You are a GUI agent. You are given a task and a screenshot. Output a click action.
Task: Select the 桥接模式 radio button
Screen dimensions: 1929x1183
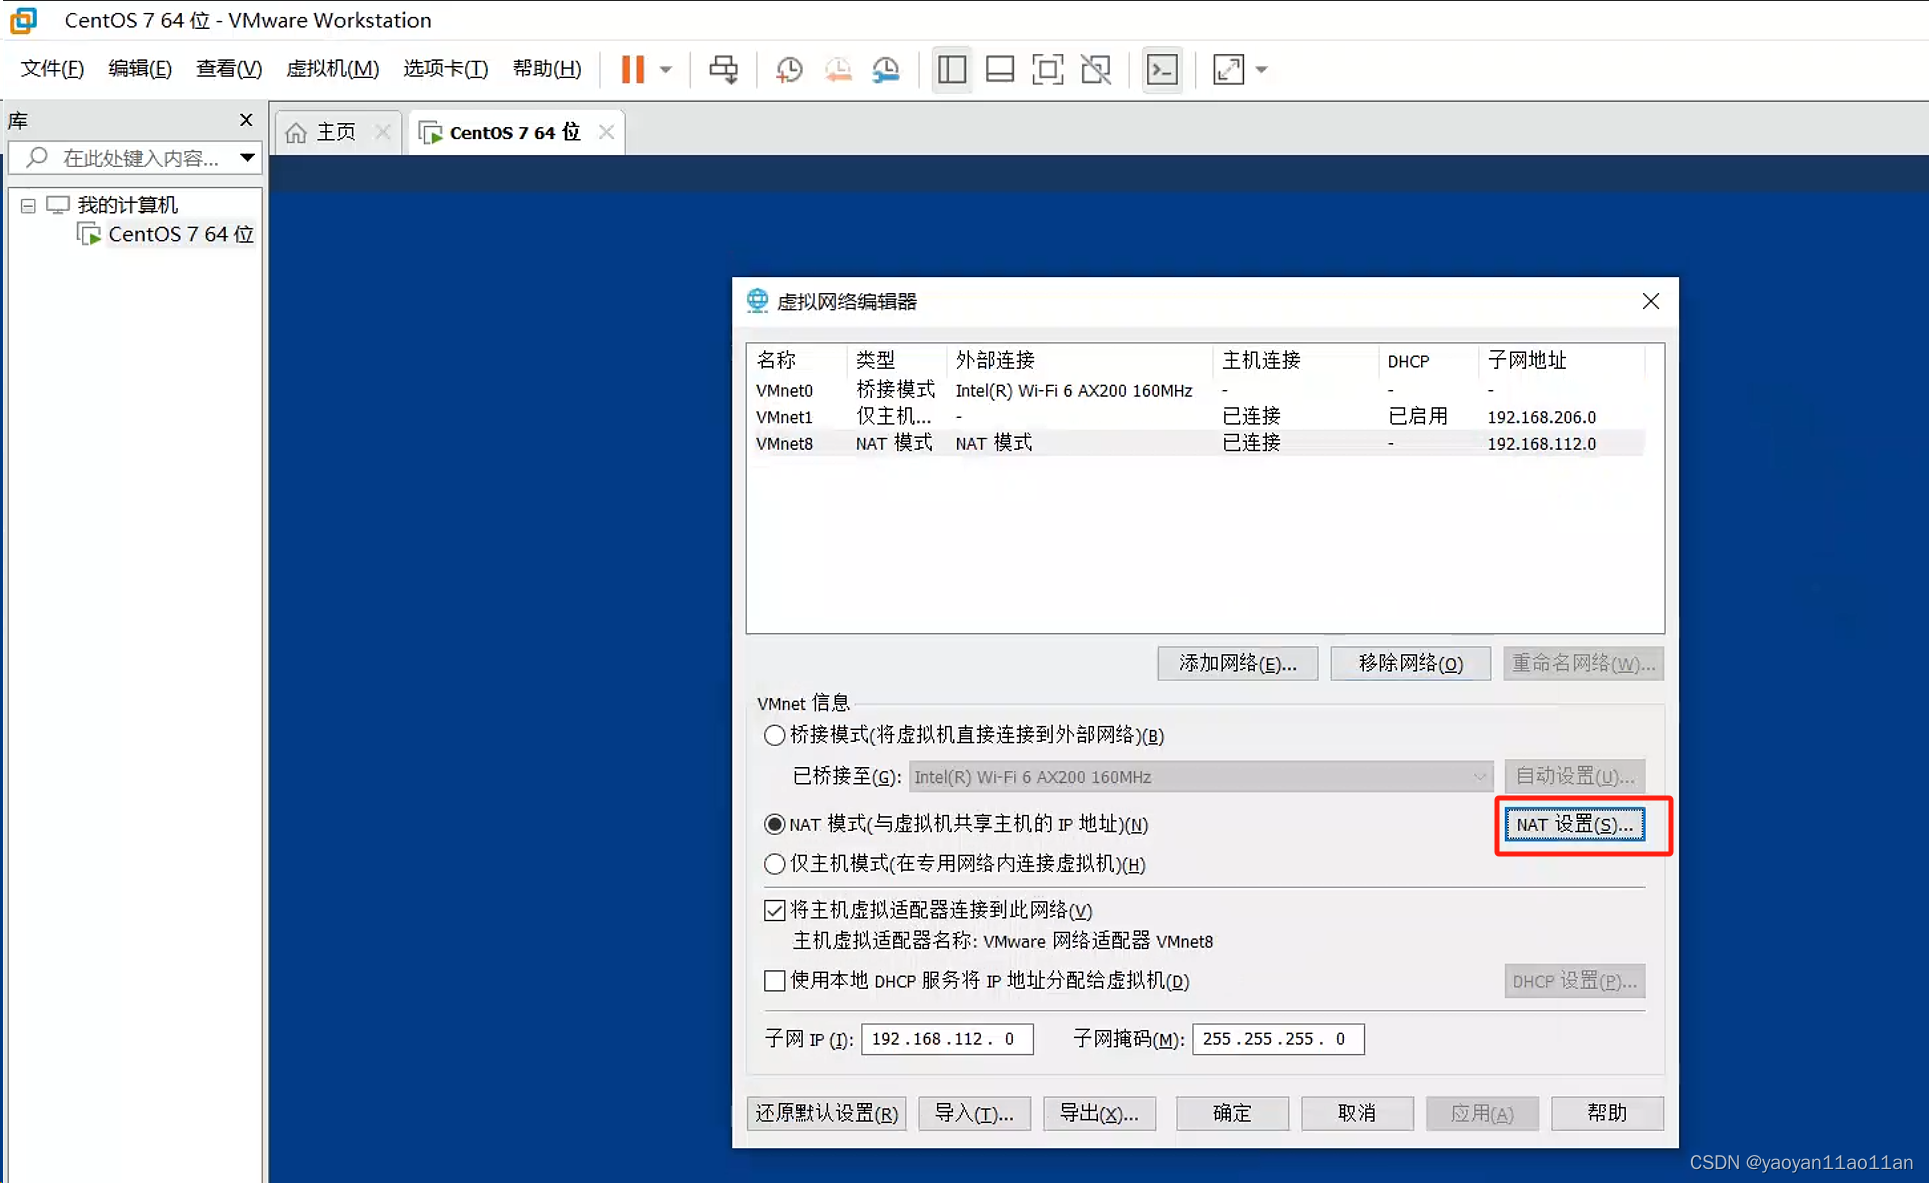click(x=774, y=735)
